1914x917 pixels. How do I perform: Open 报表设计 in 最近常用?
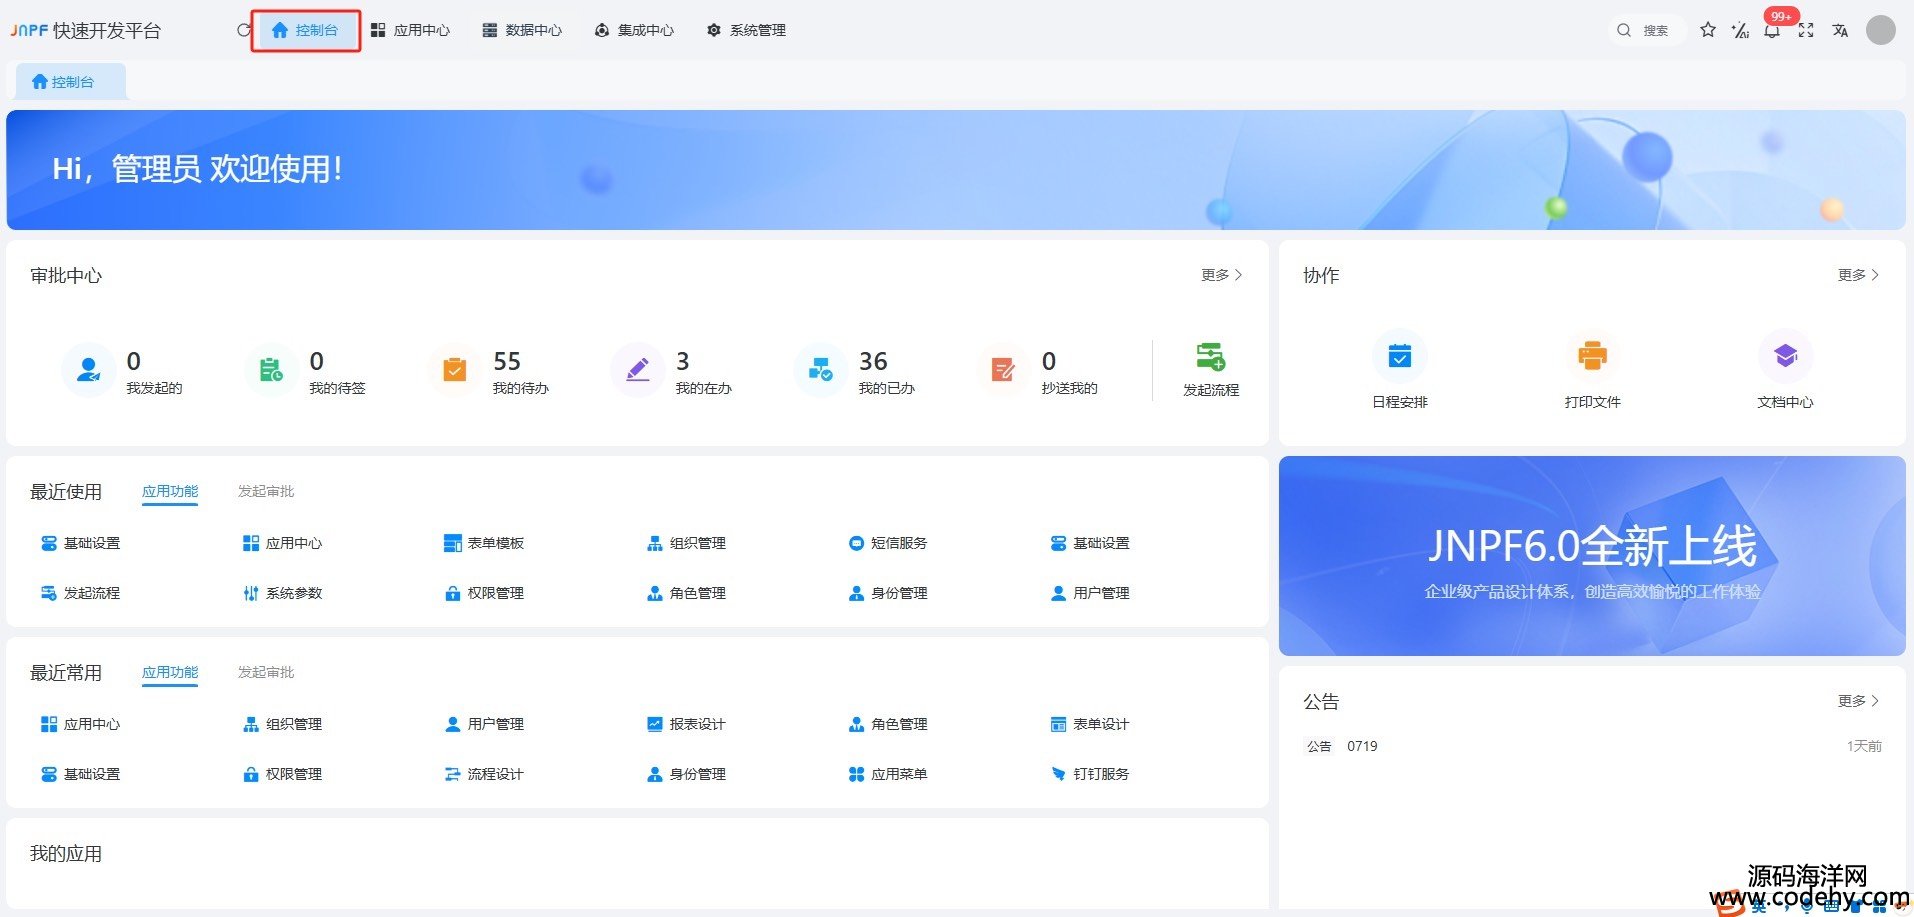686,724
